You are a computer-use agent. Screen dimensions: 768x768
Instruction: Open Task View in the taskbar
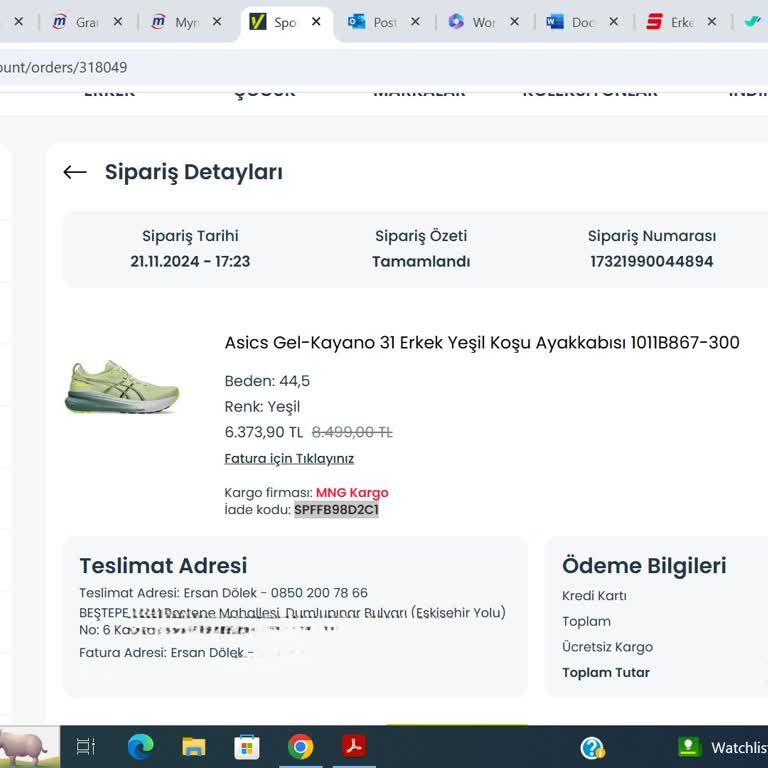86,746
